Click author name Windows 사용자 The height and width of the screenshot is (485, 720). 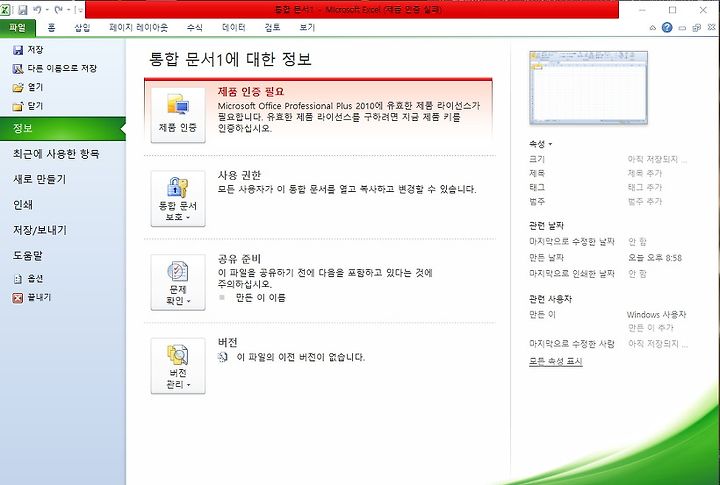656,315
